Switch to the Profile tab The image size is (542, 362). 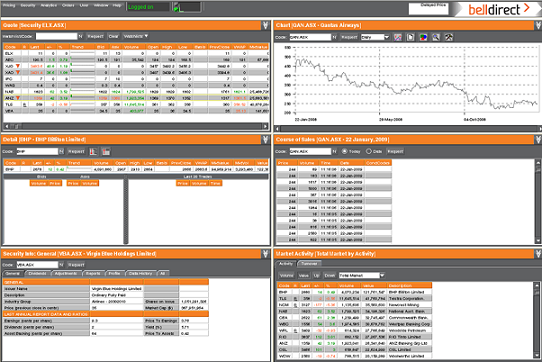pos(114,273)
